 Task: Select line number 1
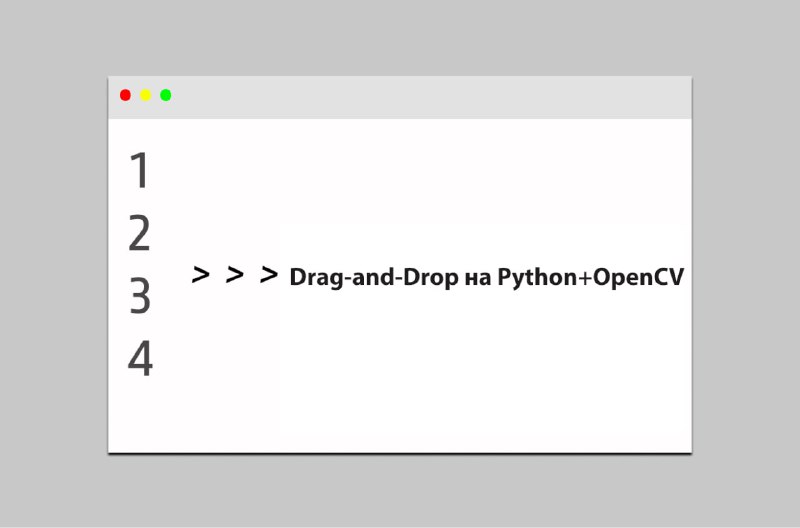(139, 170)
